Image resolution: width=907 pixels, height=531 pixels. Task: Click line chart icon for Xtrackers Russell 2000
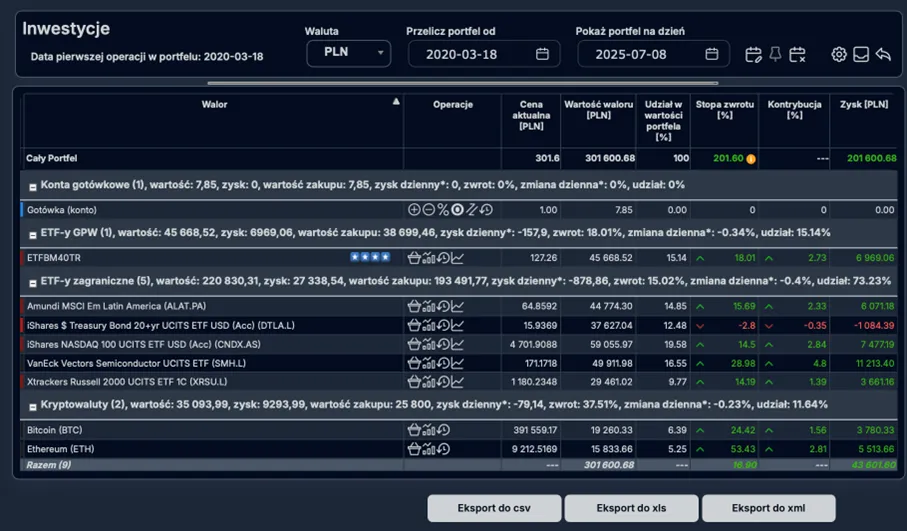coord(458,382)
